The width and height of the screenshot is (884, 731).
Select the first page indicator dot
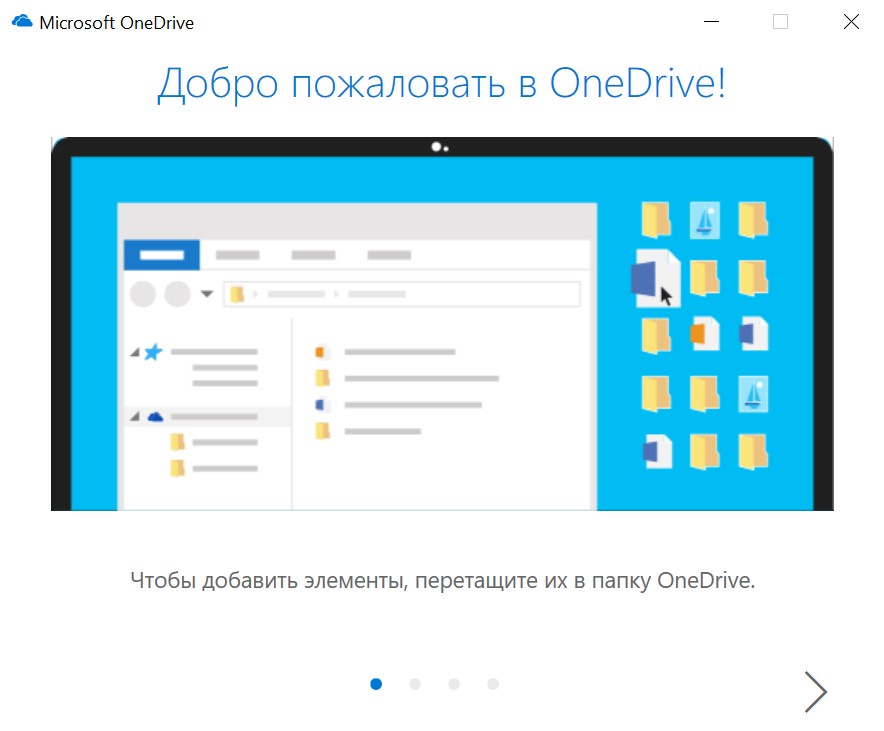point(376,684)
